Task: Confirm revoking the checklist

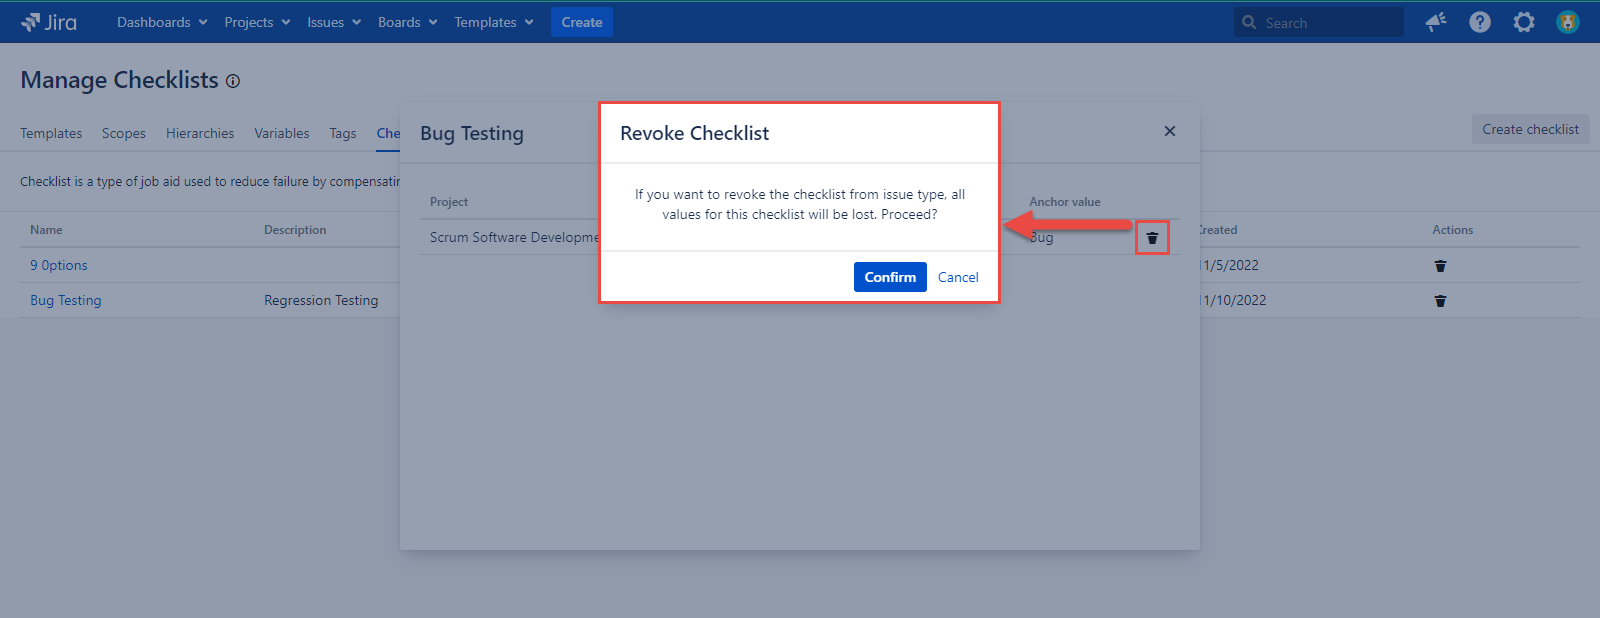Action: click(890, 277)
